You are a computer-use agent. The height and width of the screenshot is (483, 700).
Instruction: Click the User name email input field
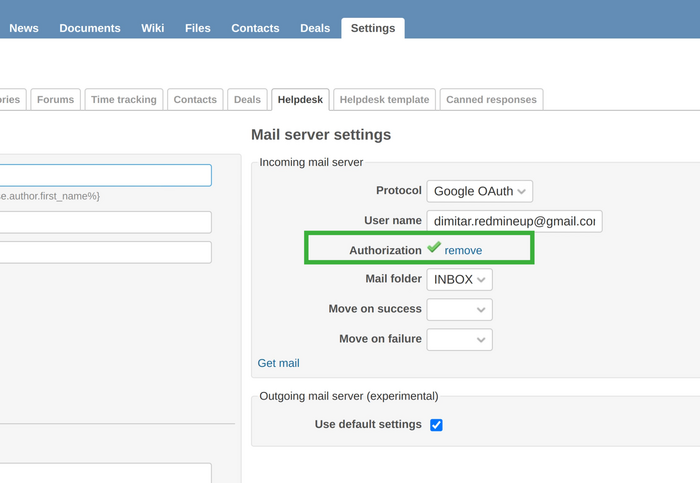pos(514,221)
